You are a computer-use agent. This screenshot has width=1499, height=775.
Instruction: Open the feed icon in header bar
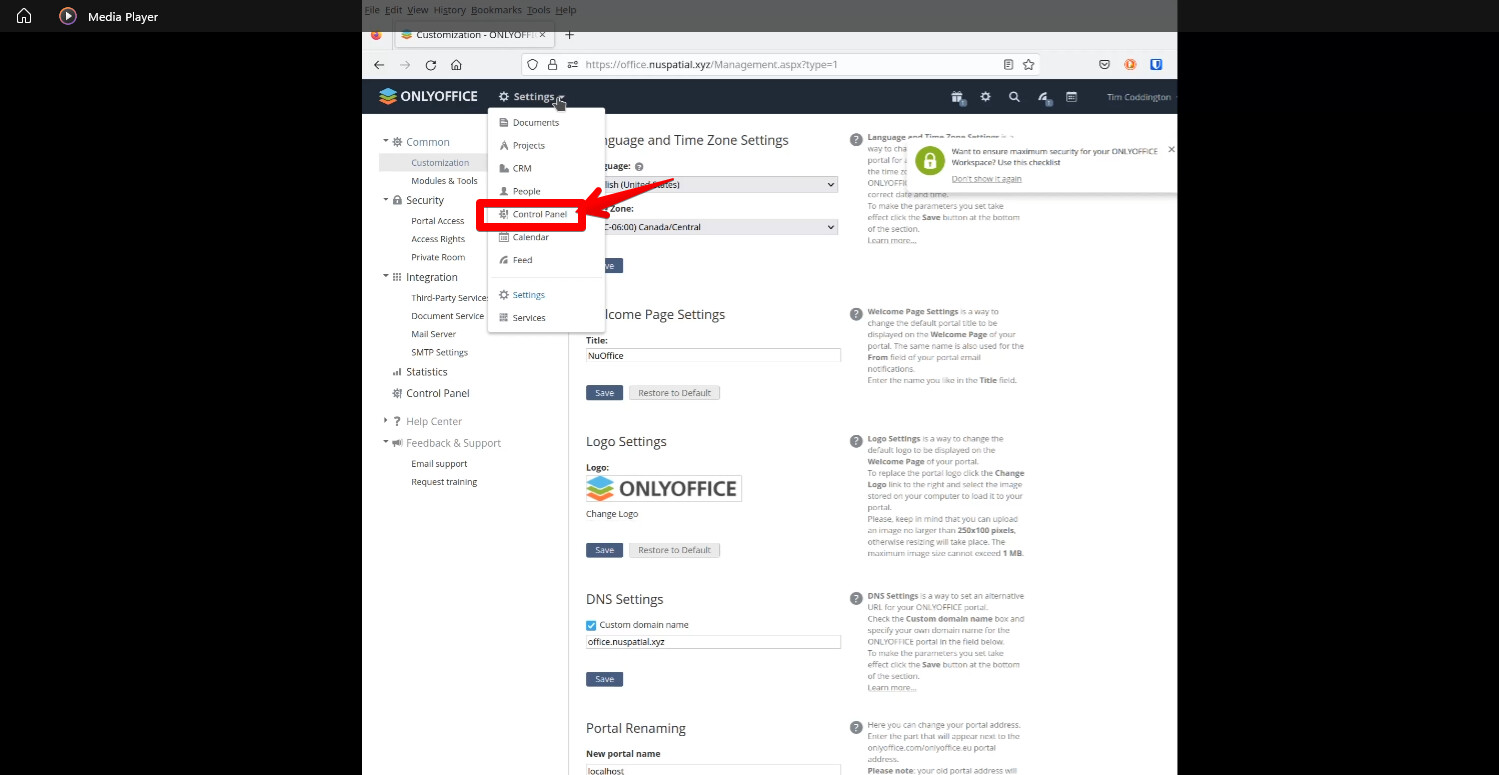pos(1043,97)
